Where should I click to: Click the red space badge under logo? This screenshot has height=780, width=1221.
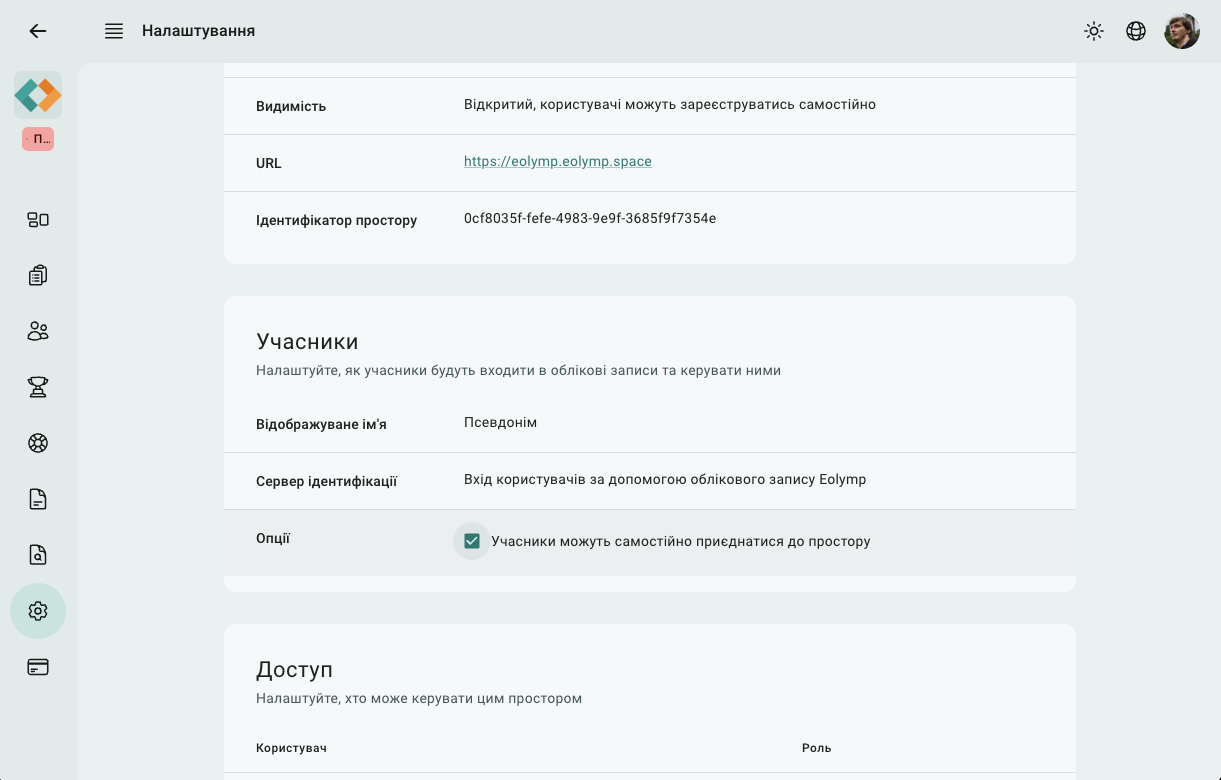click(38, 140)
